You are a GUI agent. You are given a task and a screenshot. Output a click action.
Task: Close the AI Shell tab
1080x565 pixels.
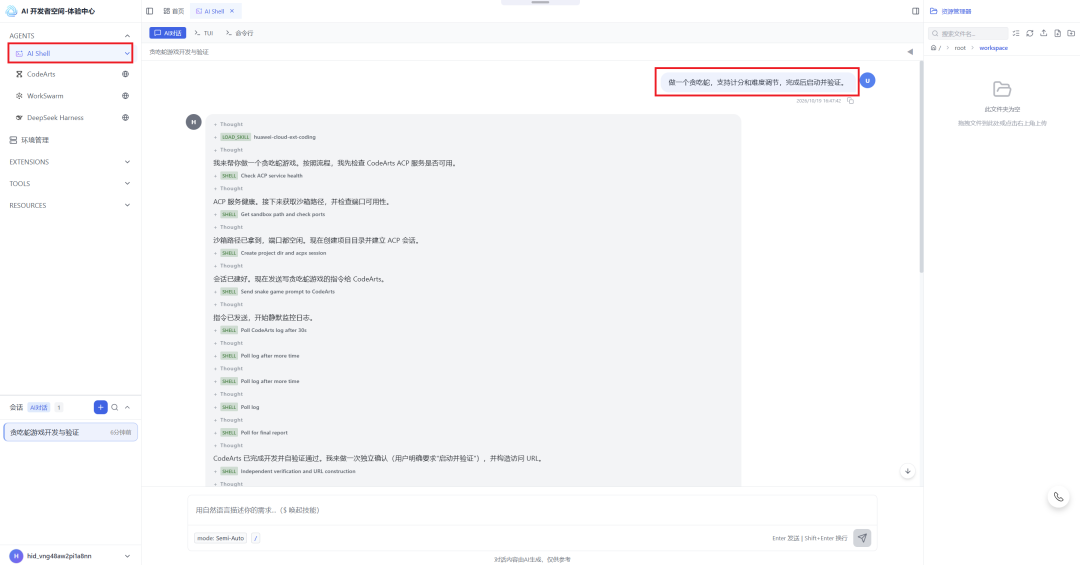pyautogui.click(x=232, y=11)
